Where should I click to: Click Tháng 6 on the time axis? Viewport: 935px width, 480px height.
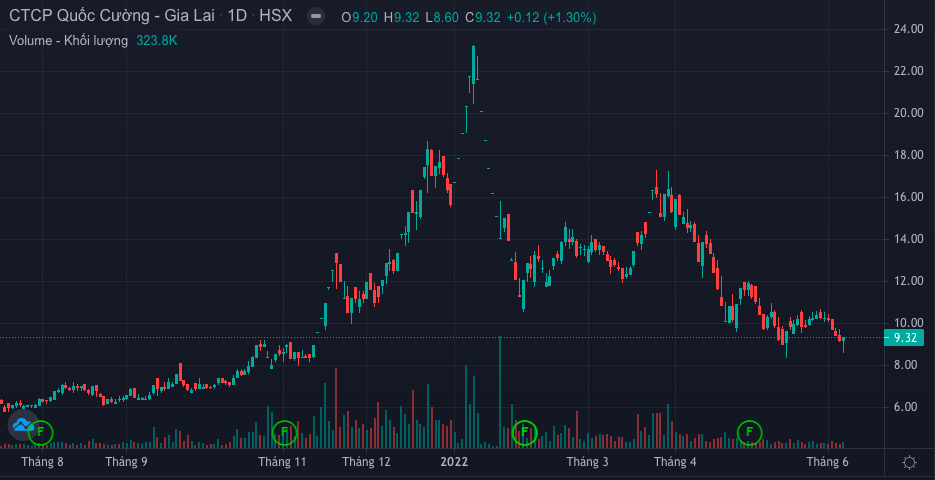[827, 462]
